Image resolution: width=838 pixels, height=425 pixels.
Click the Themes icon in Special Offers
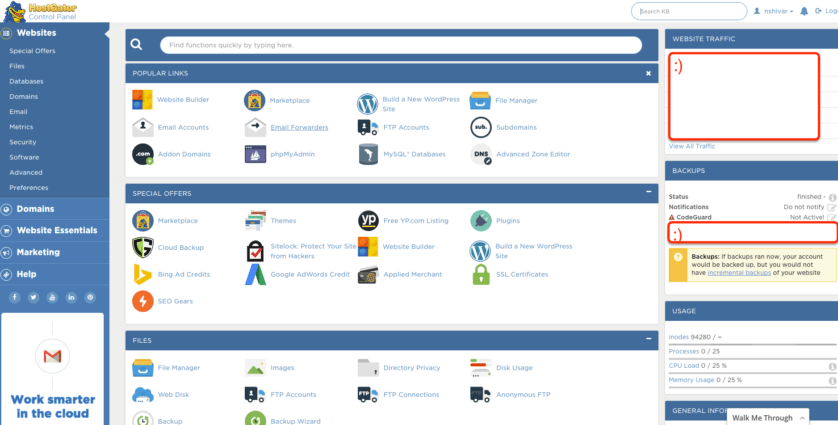click(x=255, y=220)
